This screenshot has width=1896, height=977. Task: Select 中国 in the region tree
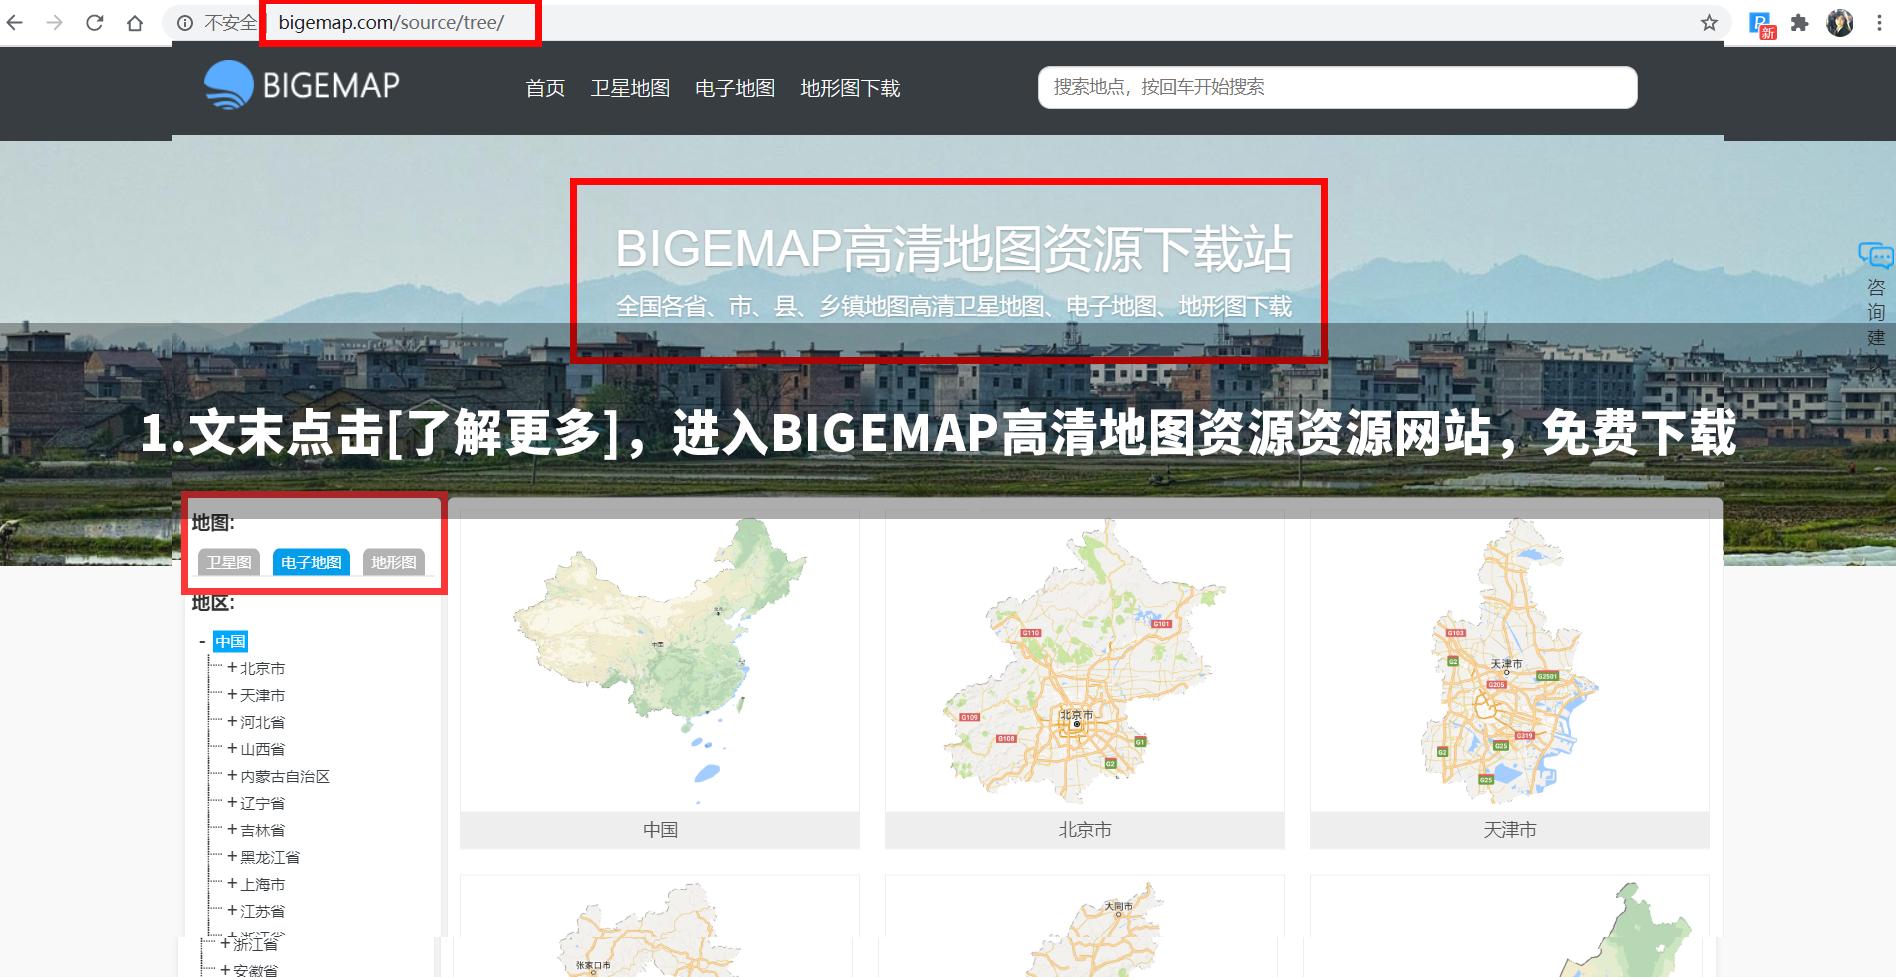(x=230, y=641)
